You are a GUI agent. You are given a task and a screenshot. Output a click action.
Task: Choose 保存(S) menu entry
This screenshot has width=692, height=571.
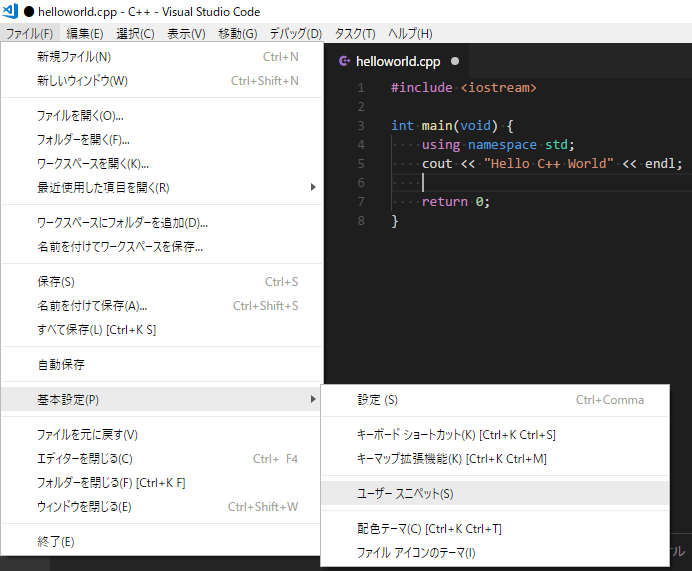click(162, 282)
